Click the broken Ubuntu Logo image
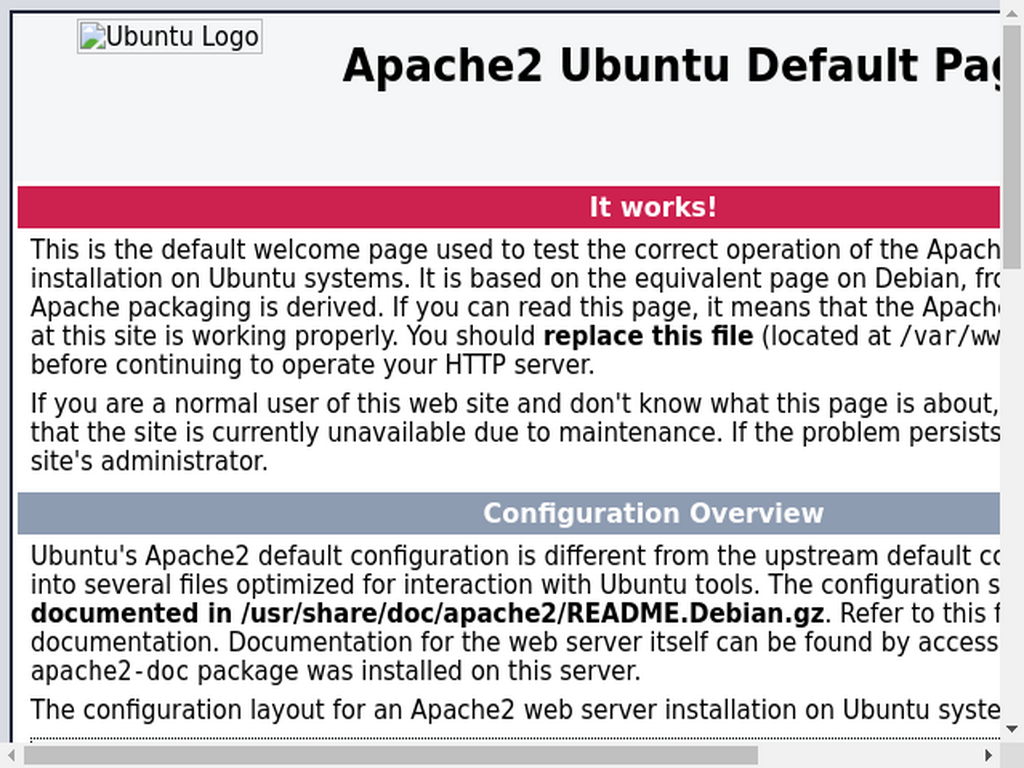This screenshot has width=1024, height=768. point(170,37)
